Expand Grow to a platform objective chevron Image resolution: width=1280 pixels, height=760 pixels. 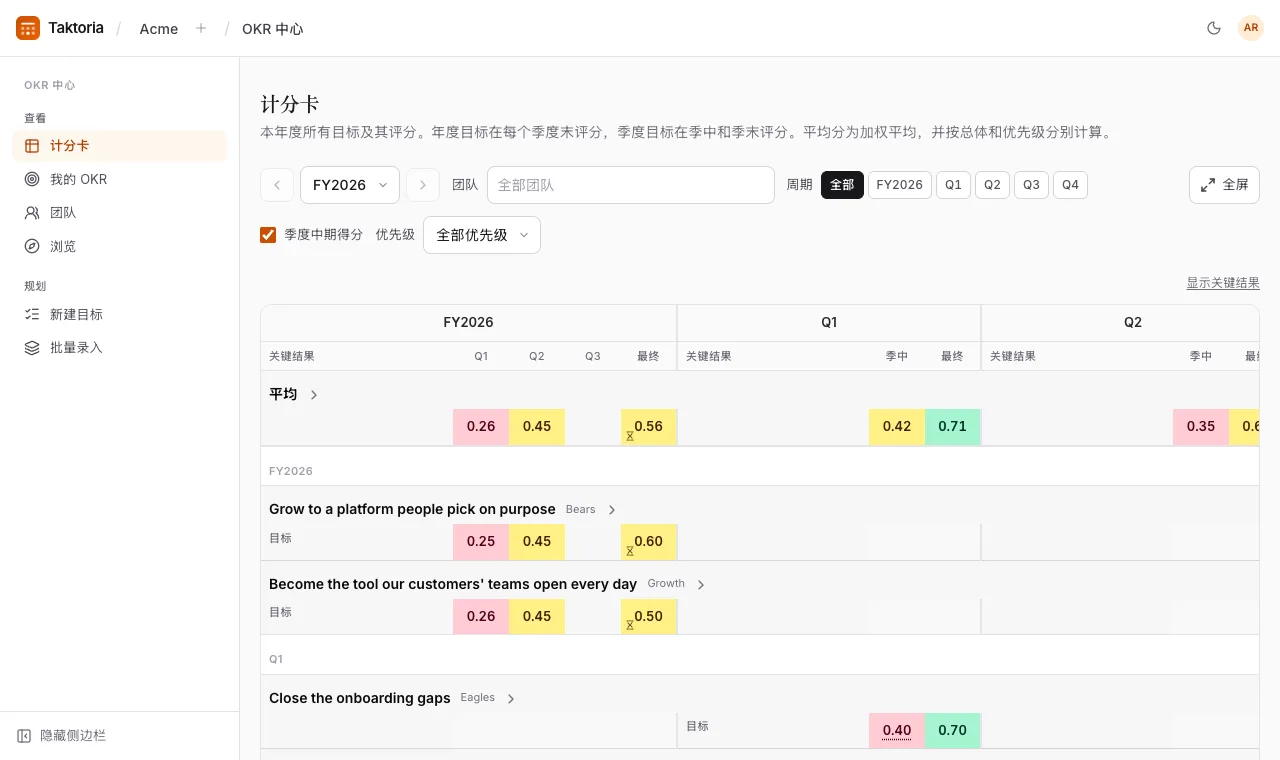point(612,510)
